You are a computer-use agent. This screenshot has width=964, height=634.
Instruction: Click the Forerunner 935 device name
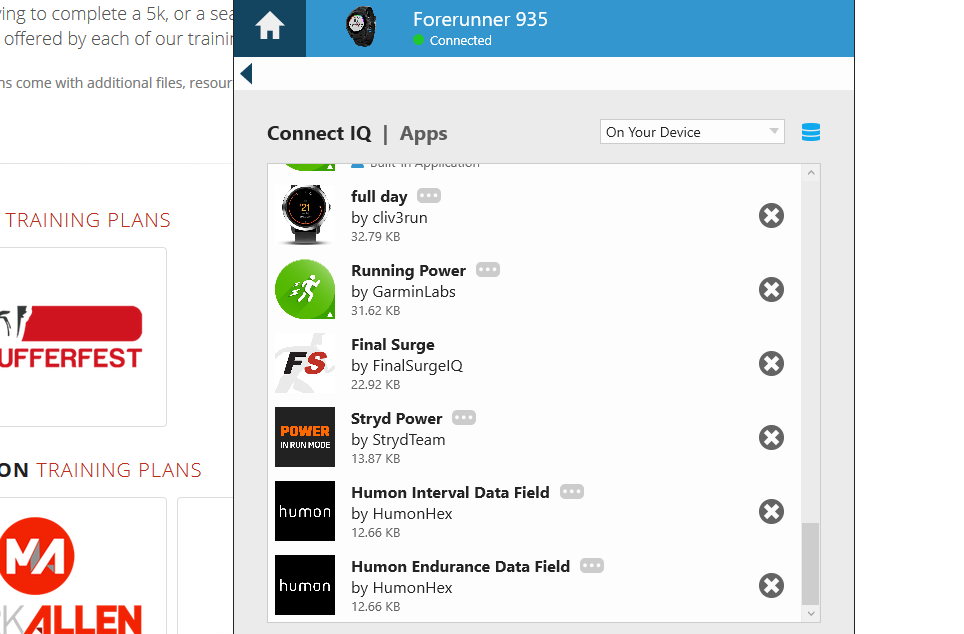tap(480, 19)
